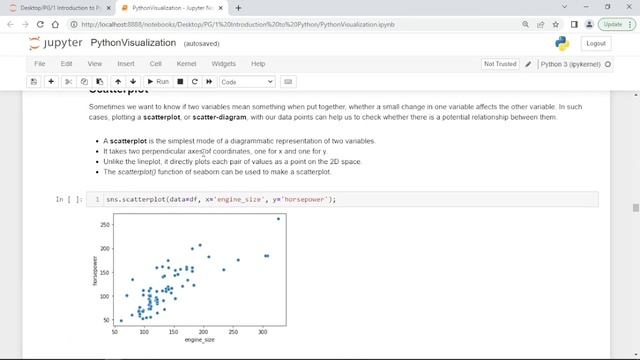Screen dimensions: 640x360
Task: Open the File menu
Action: click(40, 64)
